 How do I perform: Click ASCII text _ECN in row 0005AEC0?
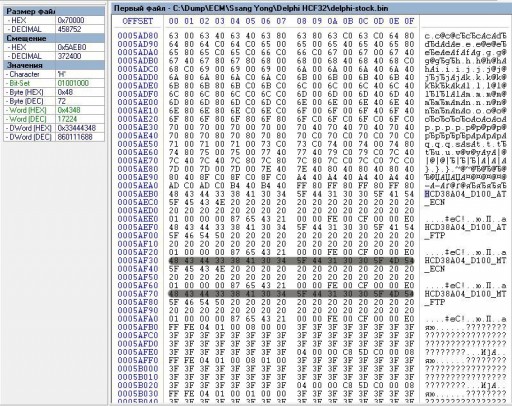[435, 202]
